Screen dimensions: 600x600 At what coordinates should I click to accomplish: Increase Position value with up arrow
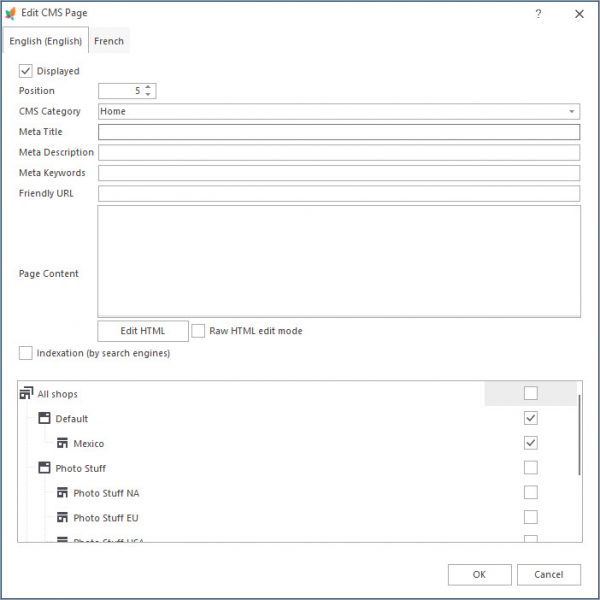click(x=149, y=87)
